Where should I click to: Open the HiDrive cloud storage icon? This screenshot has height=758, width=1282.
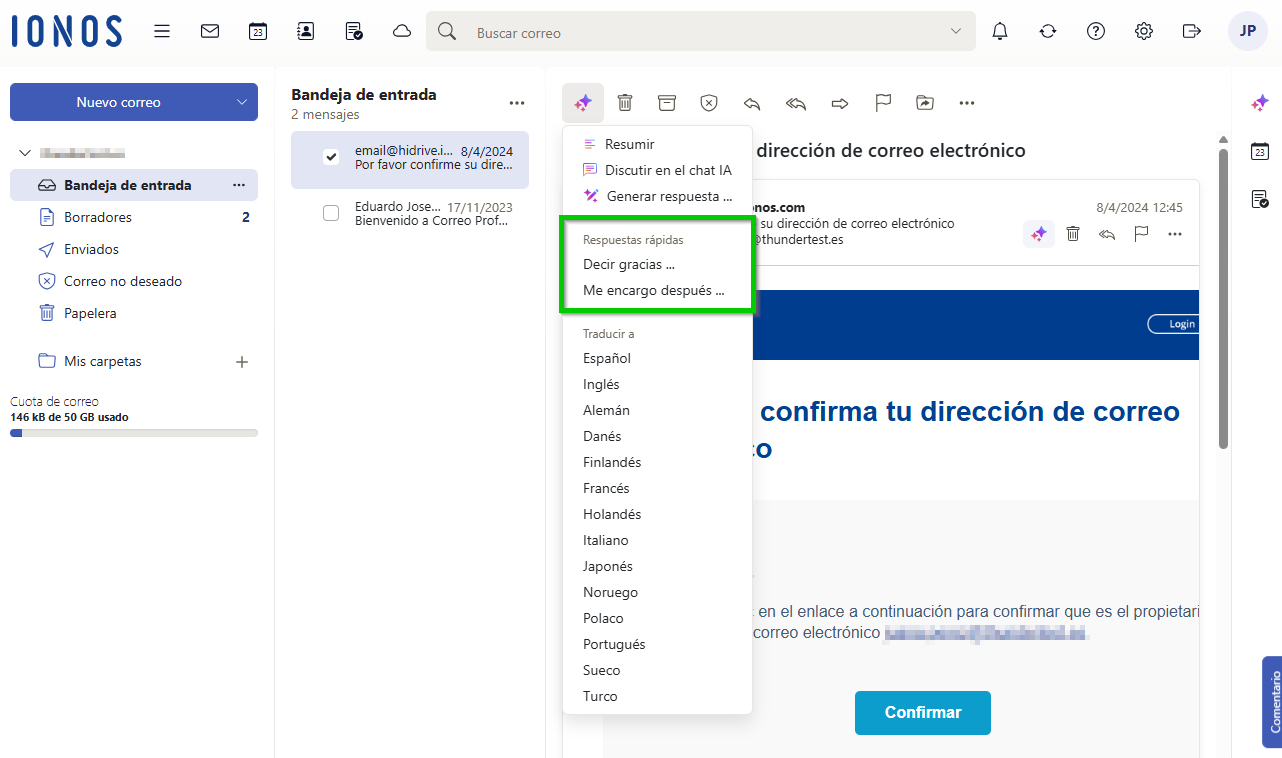401,31
